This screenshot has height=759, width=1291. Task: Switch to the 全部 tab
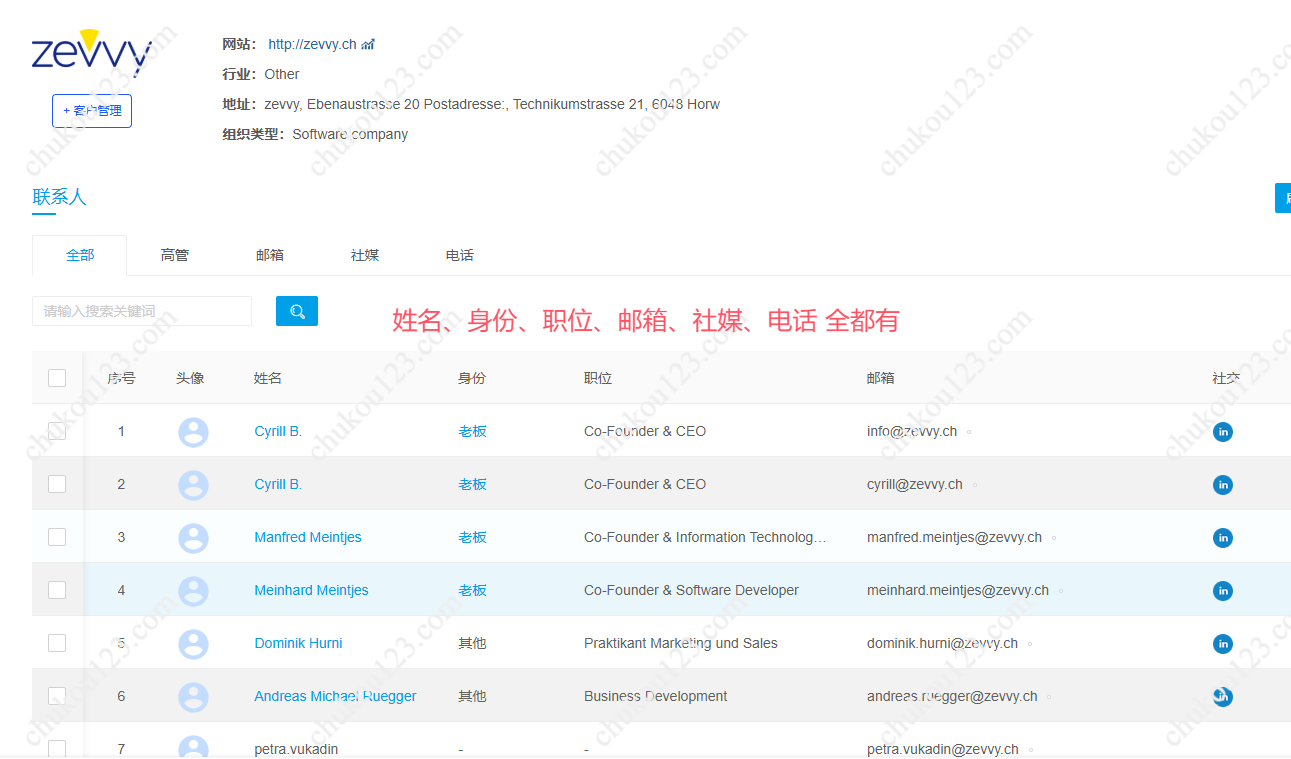click(x=80, y=255)
